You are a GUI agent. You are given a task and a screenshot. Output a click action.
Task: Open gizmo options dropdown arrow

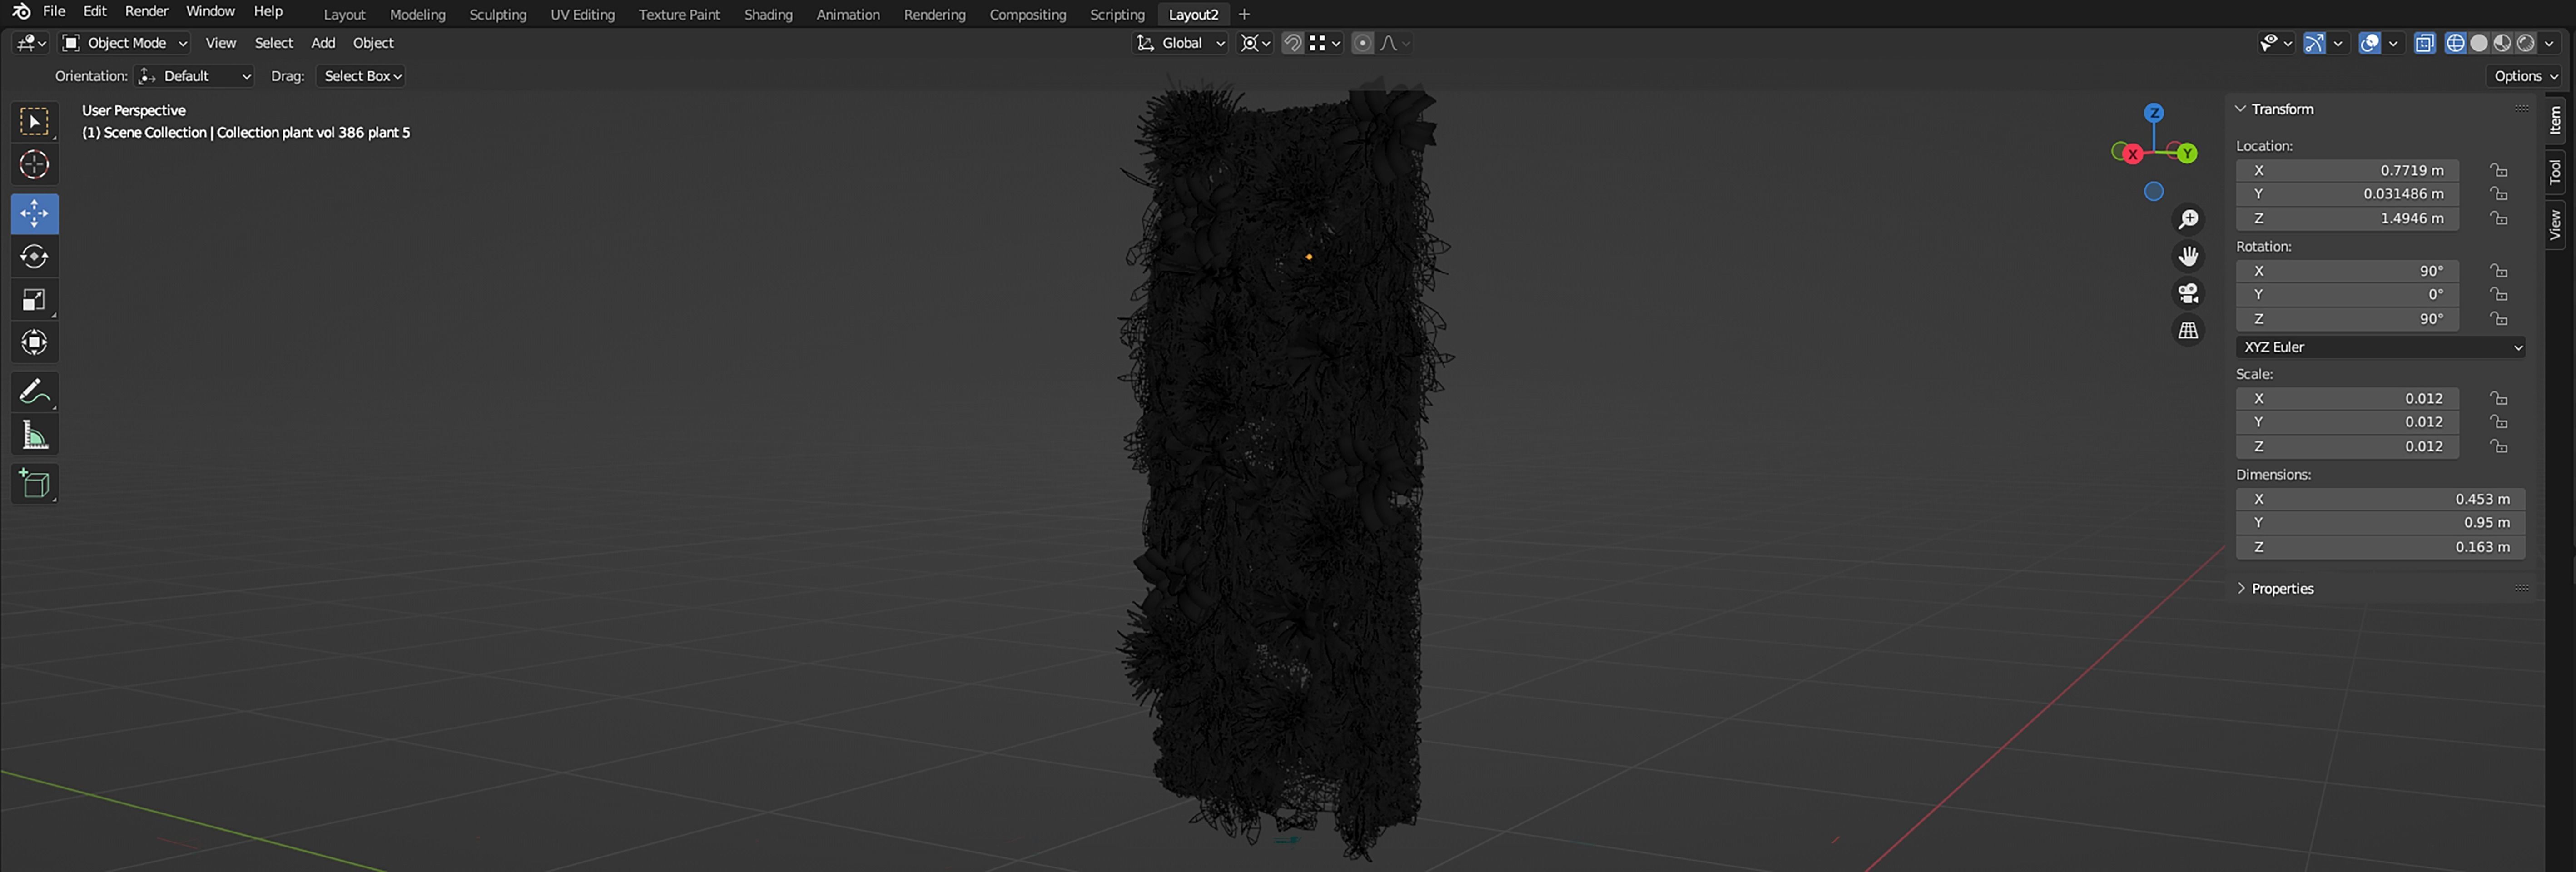click(2338, 43)
